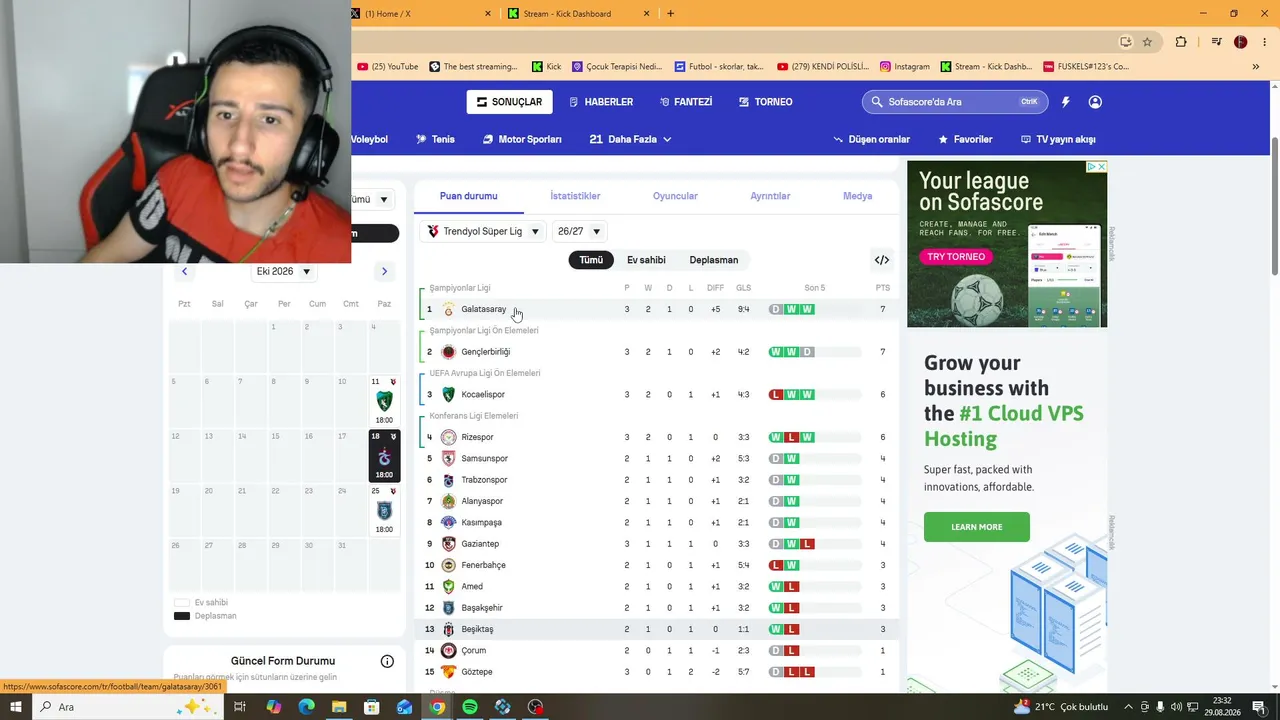Switch to the İstatistikler tab
The image size is (1280, 720).
pyautogui.click(x=575, y=196)
